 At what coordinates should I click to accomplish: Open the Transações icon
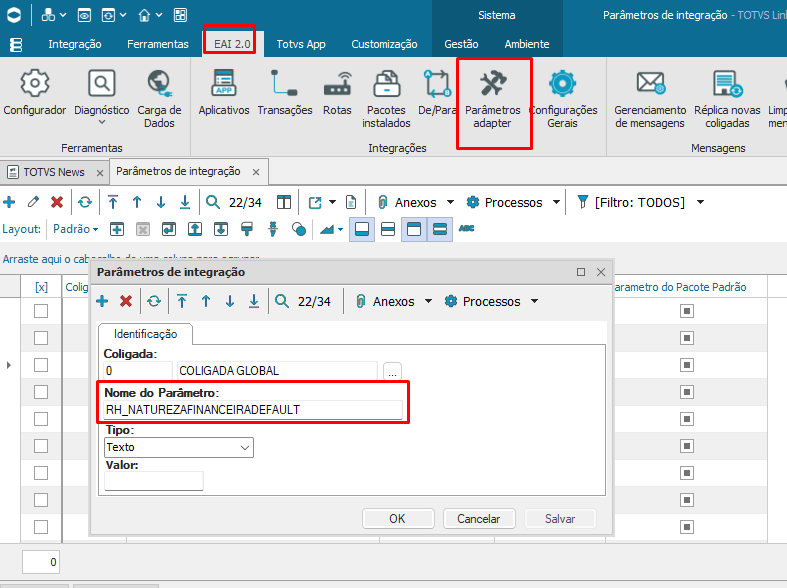(x=285, y=92)
